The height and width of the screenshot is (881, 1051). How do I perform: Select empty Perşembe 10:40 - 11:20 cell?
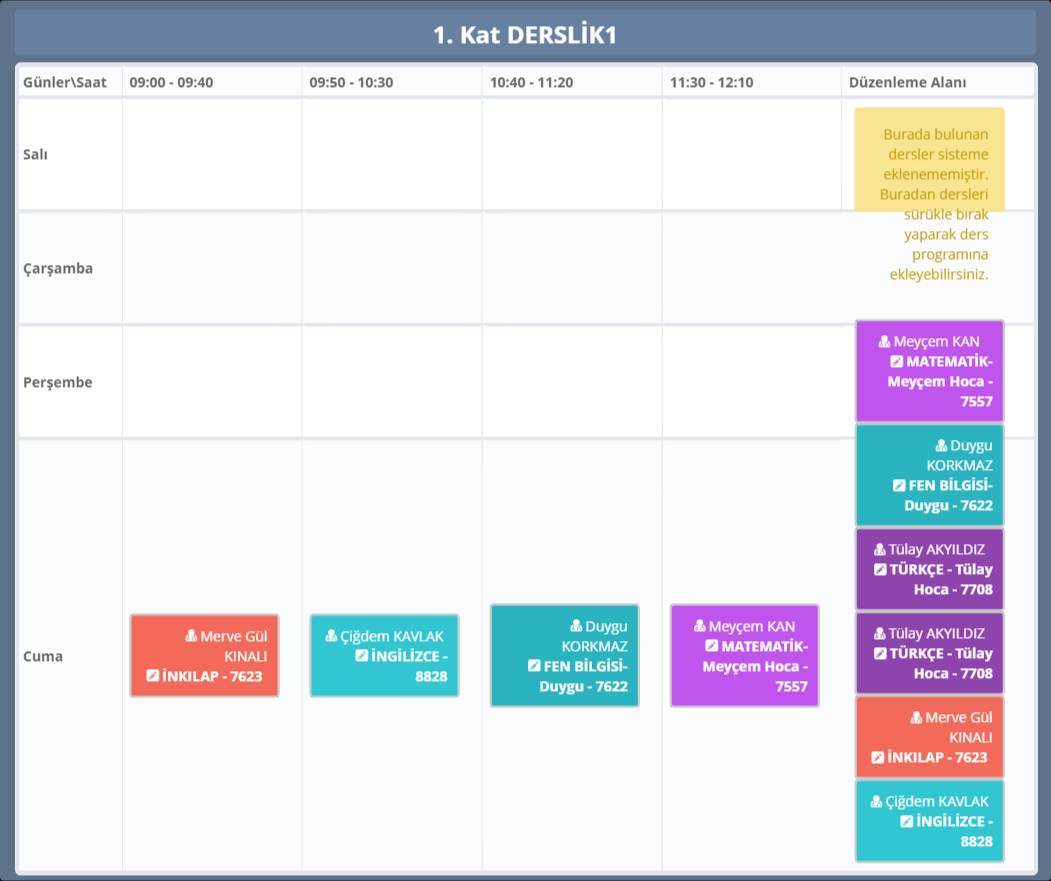pos(571,382)
